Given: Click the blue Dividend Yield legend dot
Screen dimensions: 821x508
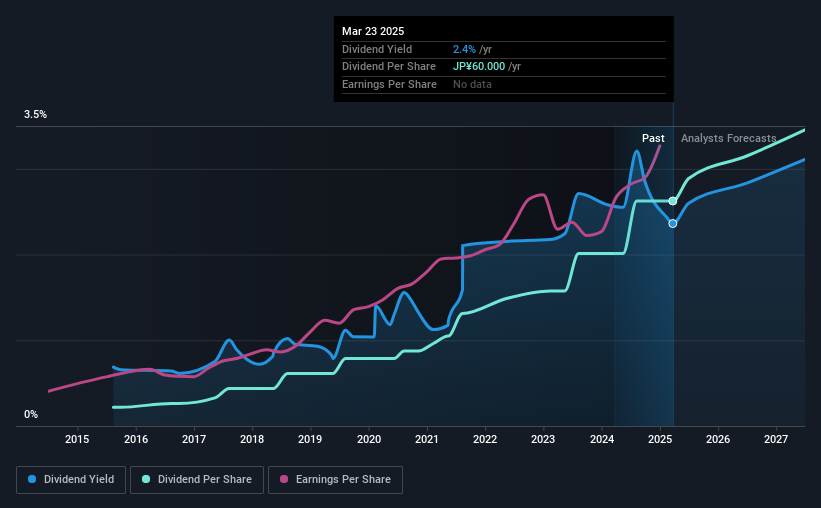Looking at the screenshot, I should (x=32, y=479).
